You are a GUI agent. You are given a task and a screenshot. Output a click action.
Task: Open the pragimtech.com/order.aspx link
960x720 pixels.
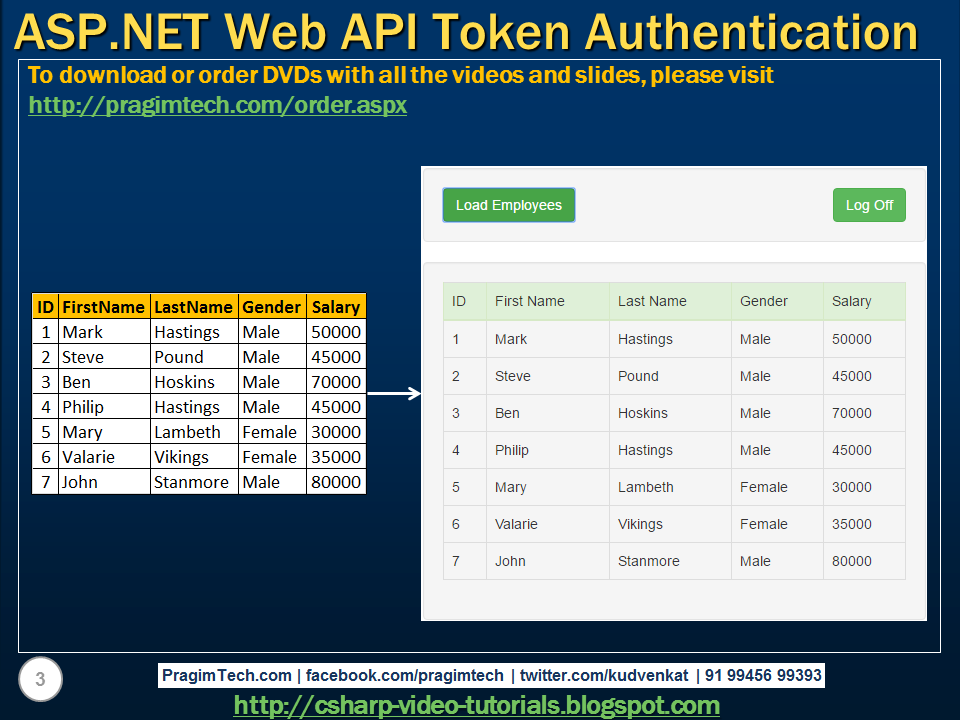click(217, 105)
